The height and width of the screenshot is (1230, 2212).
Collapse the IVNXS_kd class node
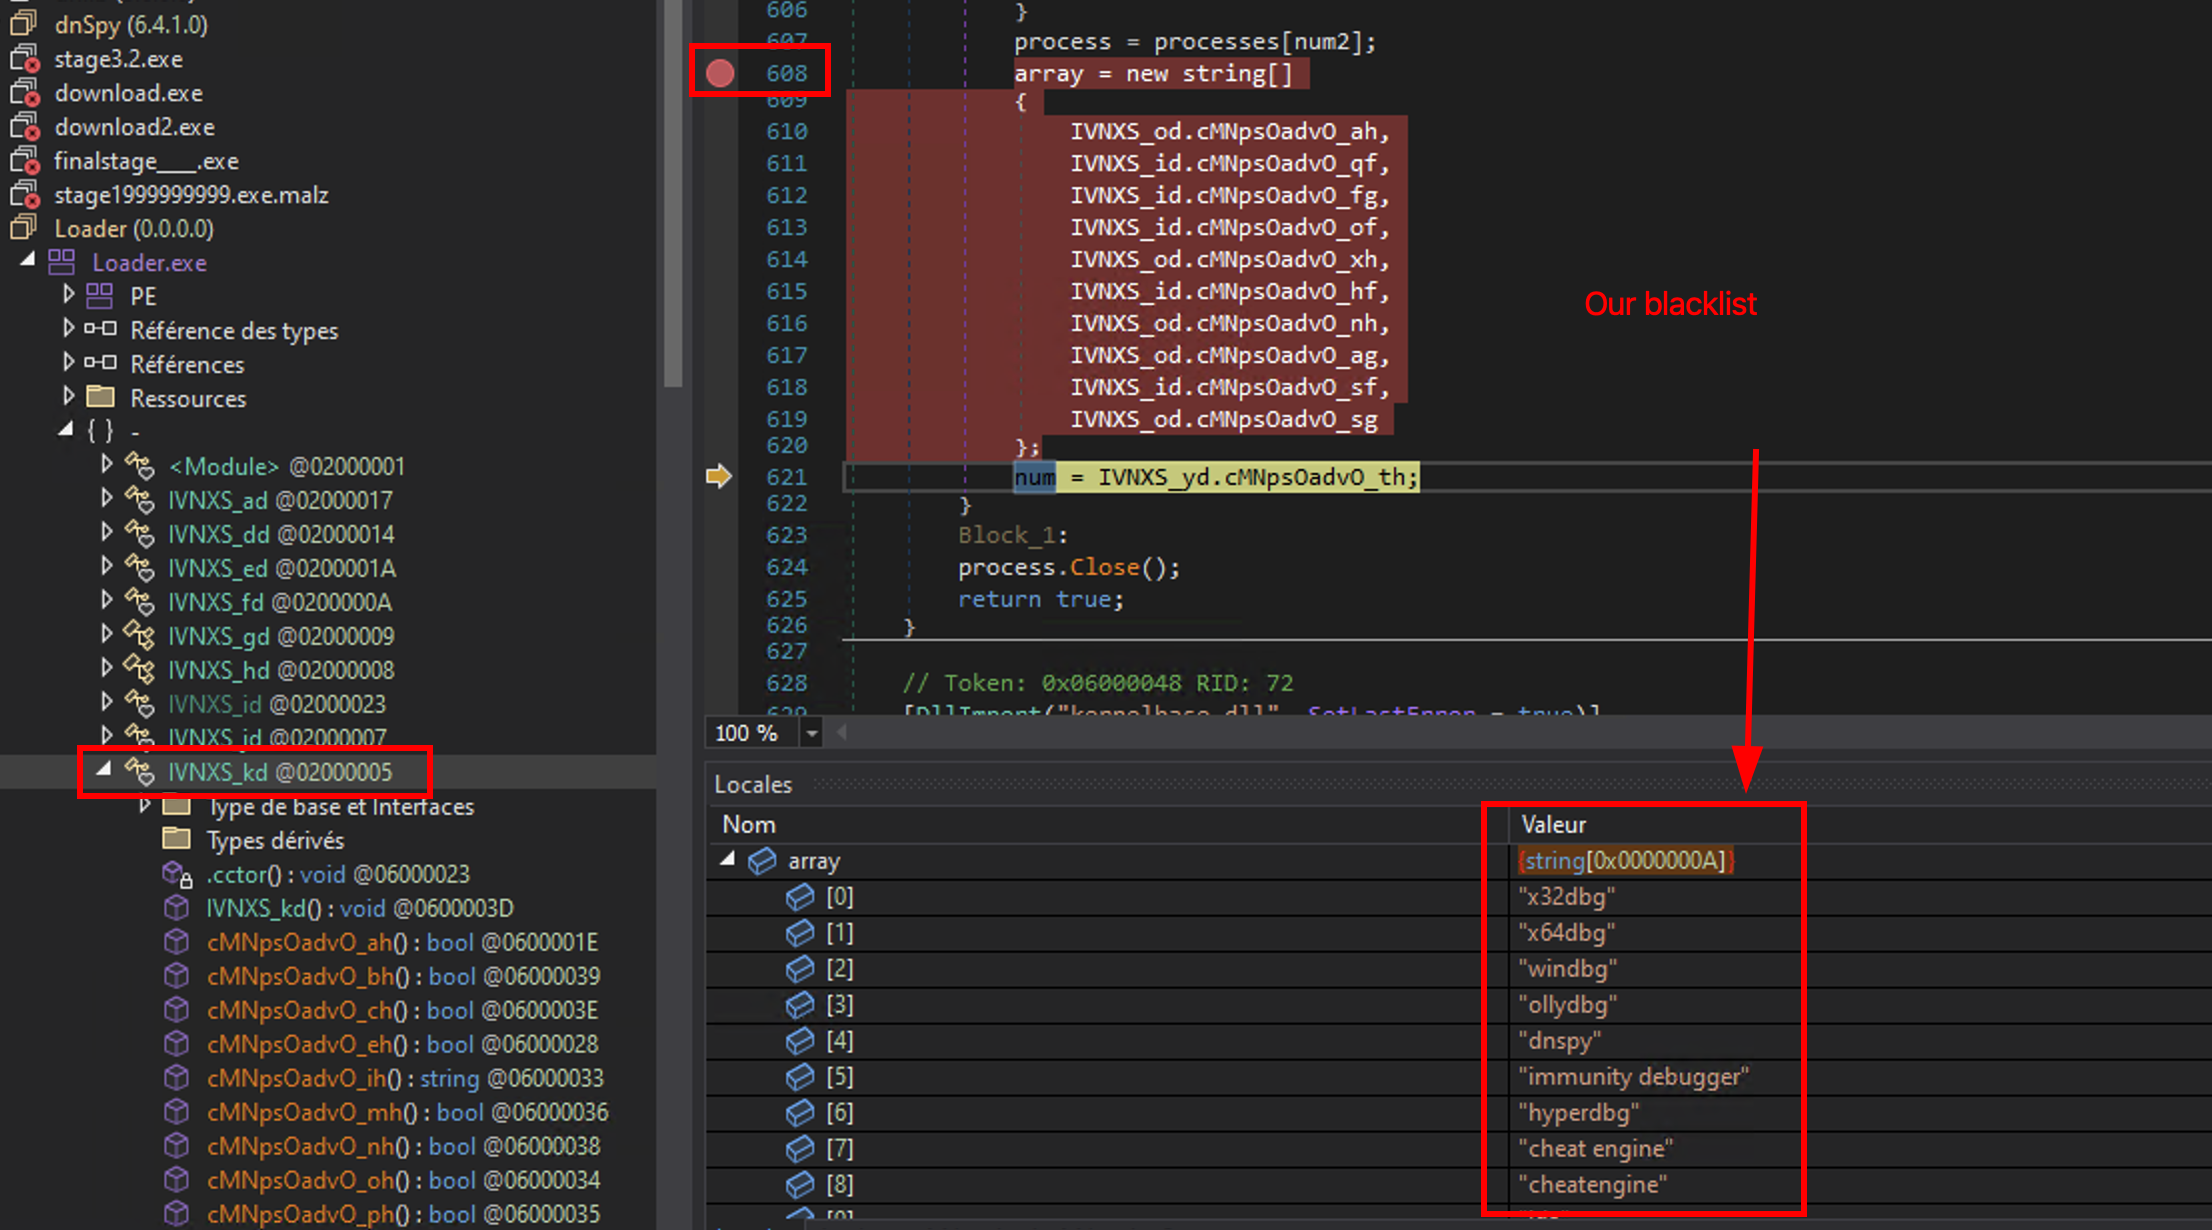103,770
